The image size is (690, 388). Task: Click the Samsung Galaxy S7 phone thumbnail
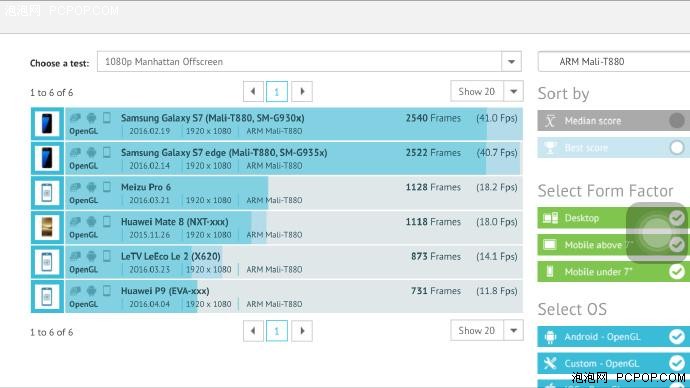[x=47, y=124]
